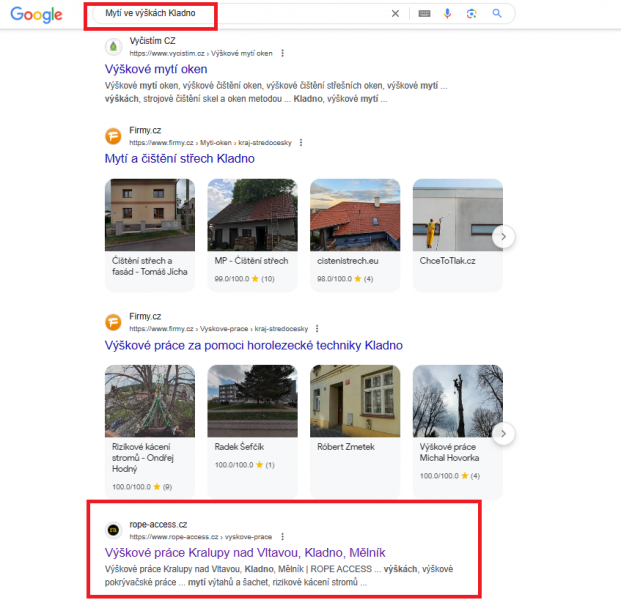The width and height of the screenshot is (621, 600).
Task: Click the firmy.cz Vyskove-prace breadcrumb URL
Action: [x=219, y=329]
